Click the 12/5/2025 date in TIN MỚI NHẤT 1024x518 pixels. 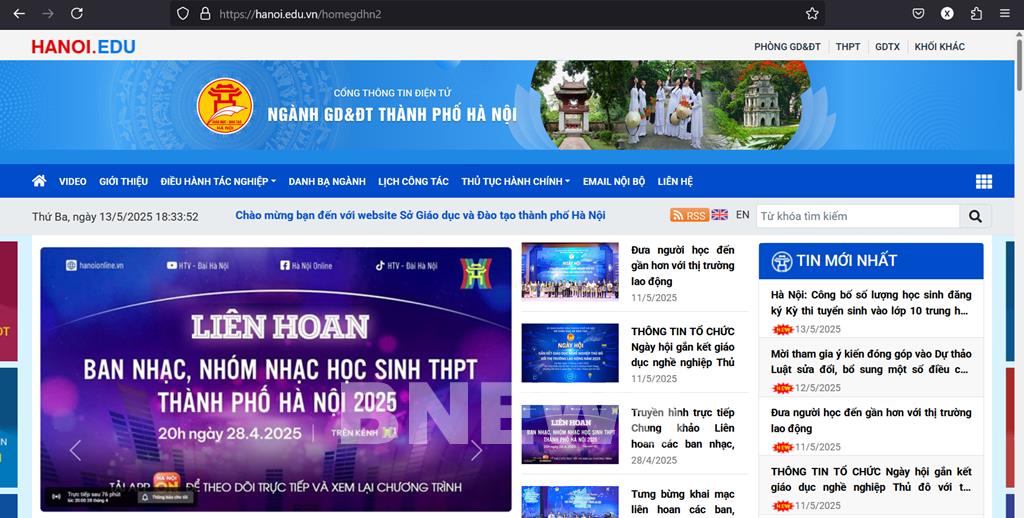(x=817, y=388)
